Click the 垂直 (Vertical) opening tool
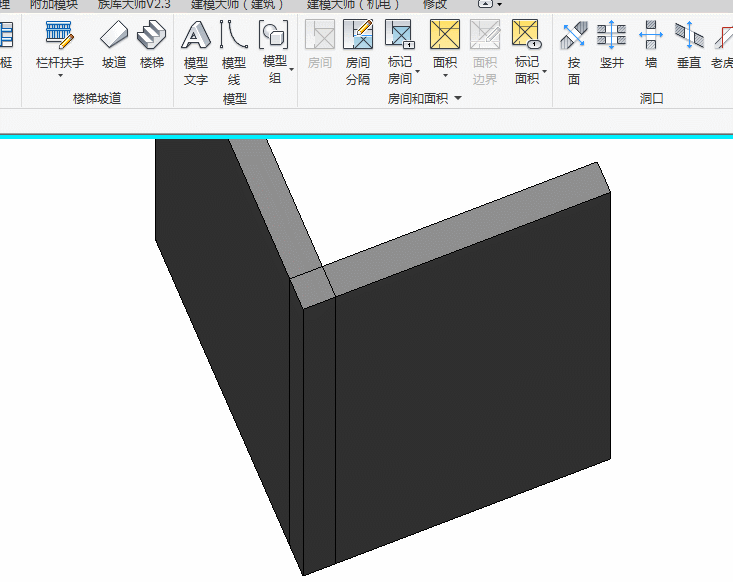The image size is (733, 582). pyautogui.click(x=688, y=37)
